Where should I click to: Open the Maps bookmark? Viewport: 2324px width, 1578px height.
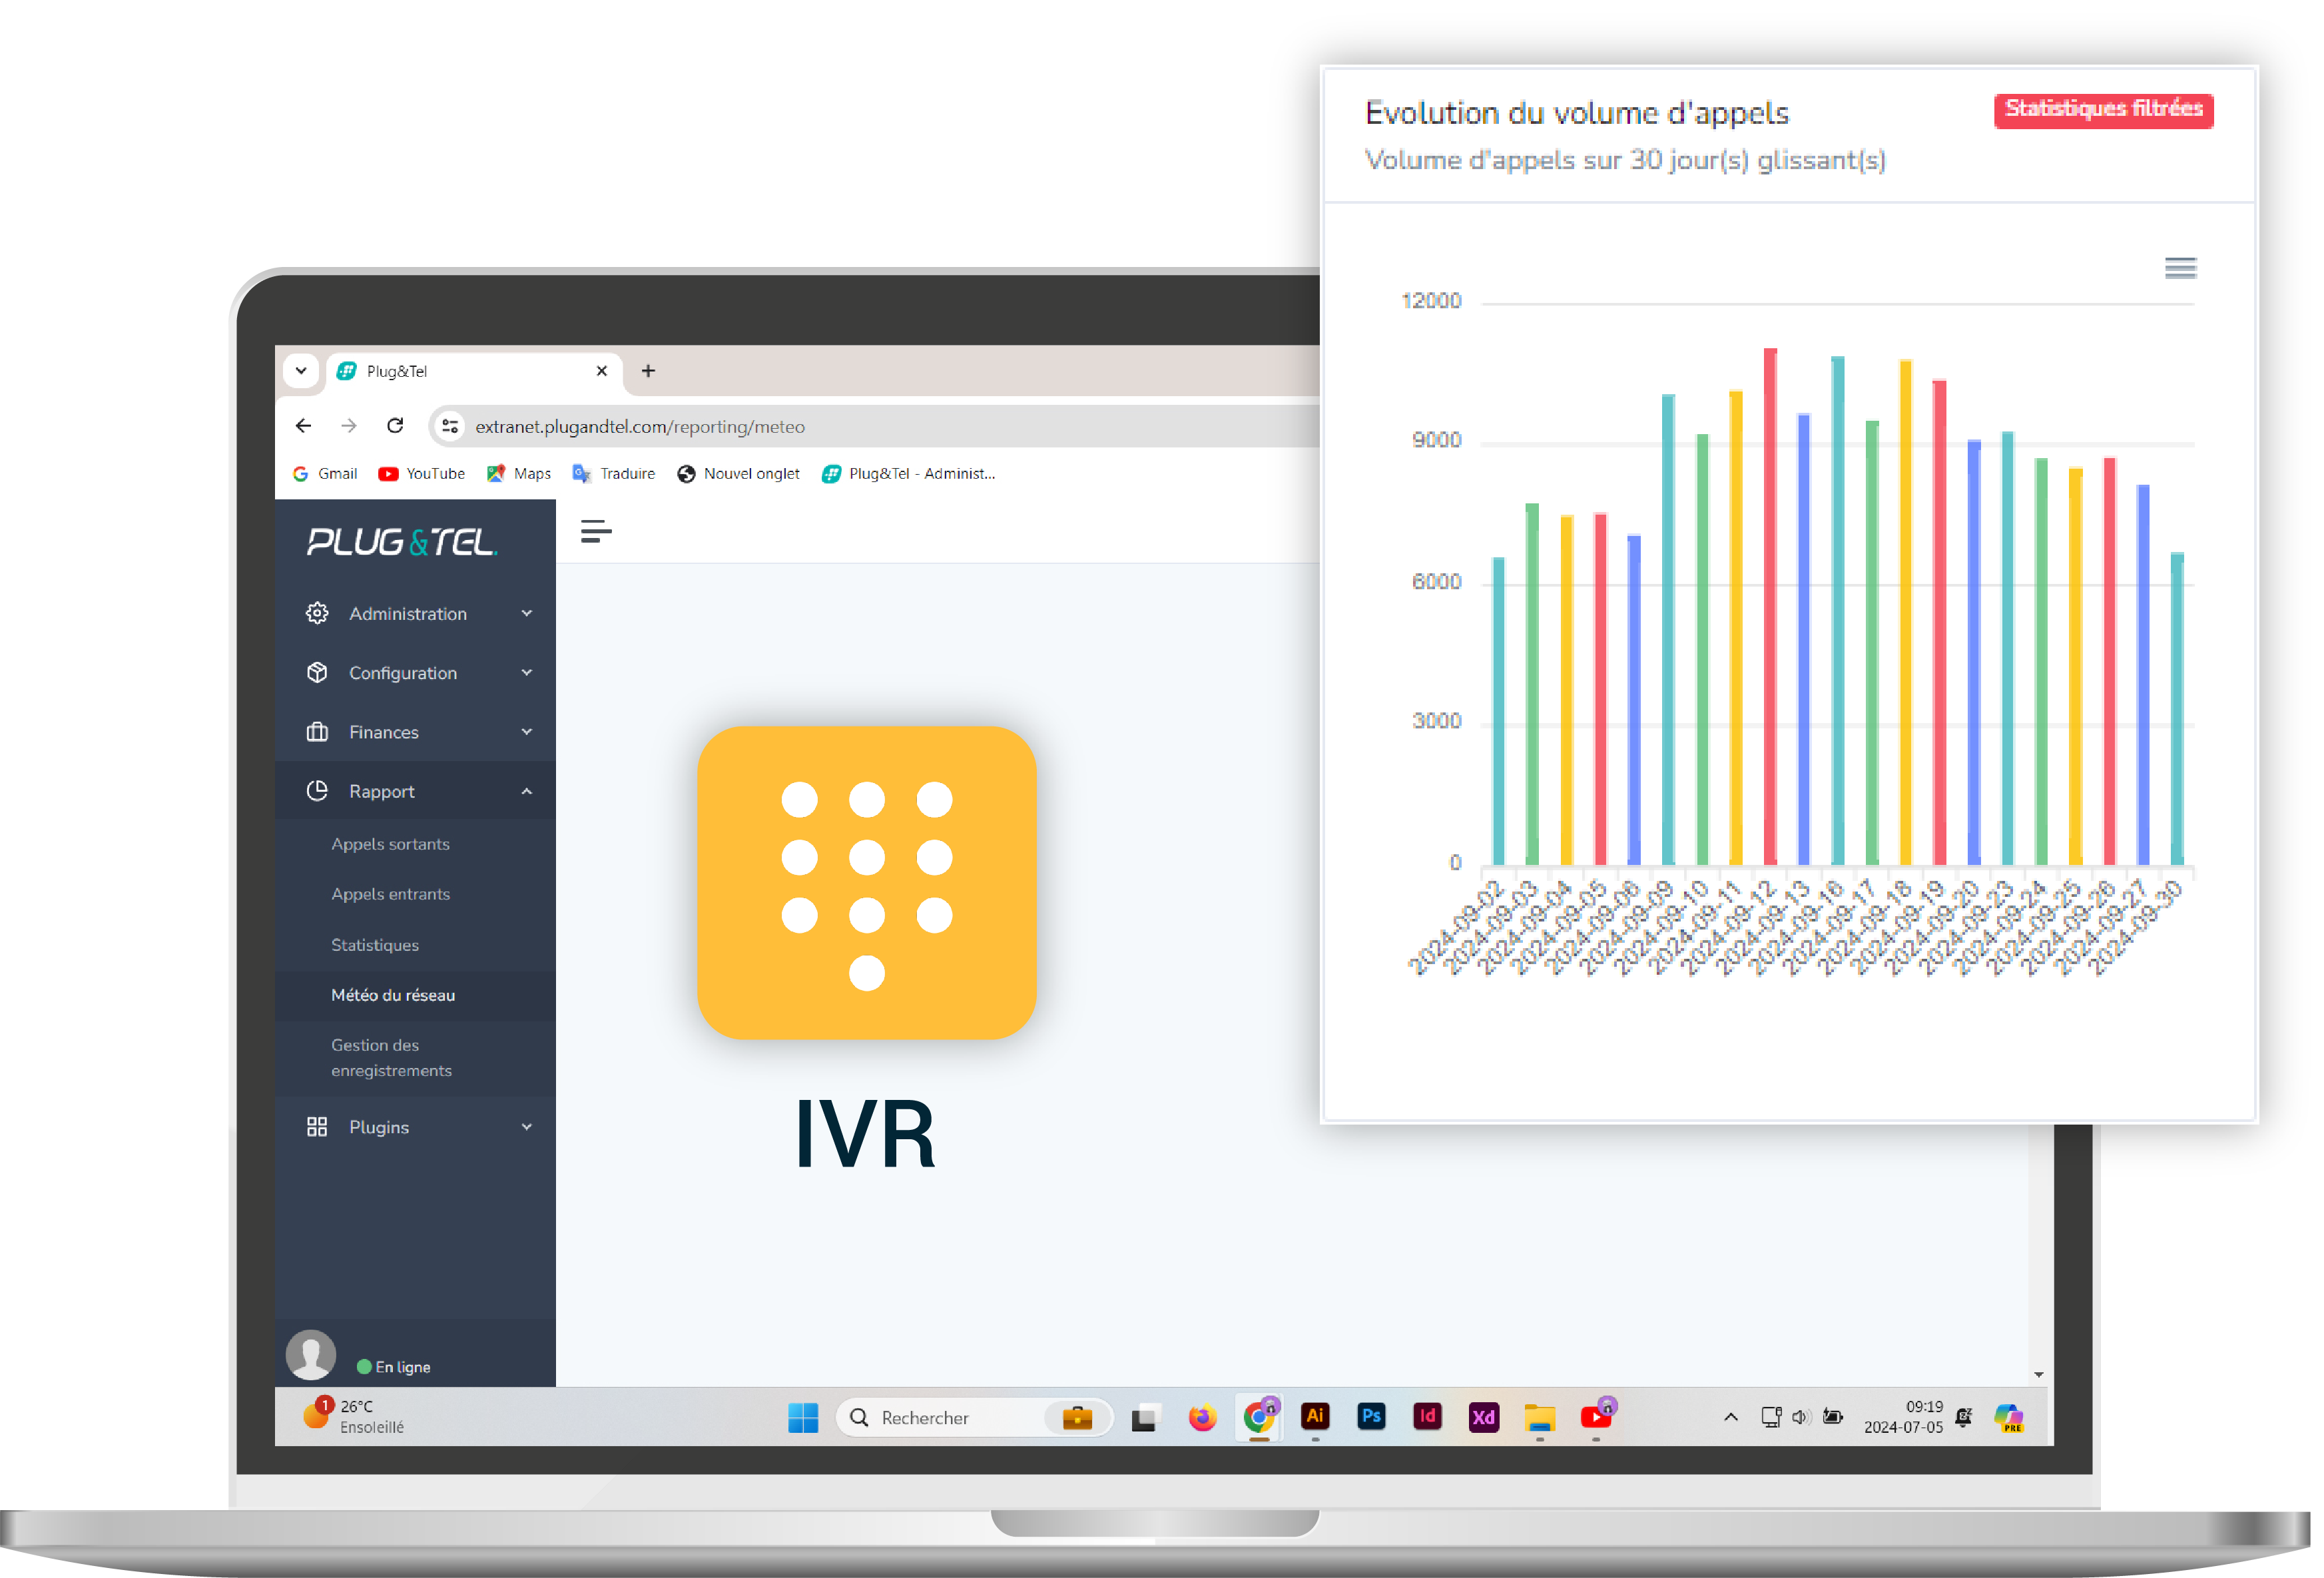coord(518,474)
